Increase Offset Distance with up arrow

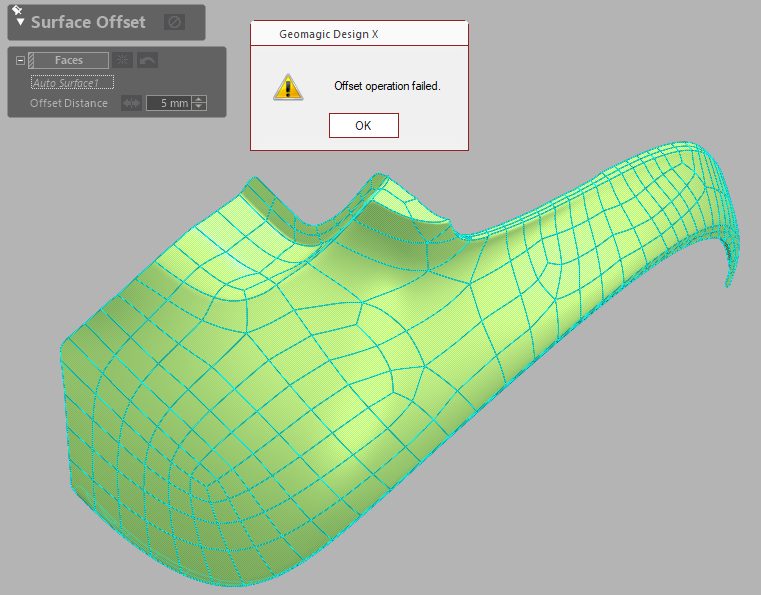(199, 99)
